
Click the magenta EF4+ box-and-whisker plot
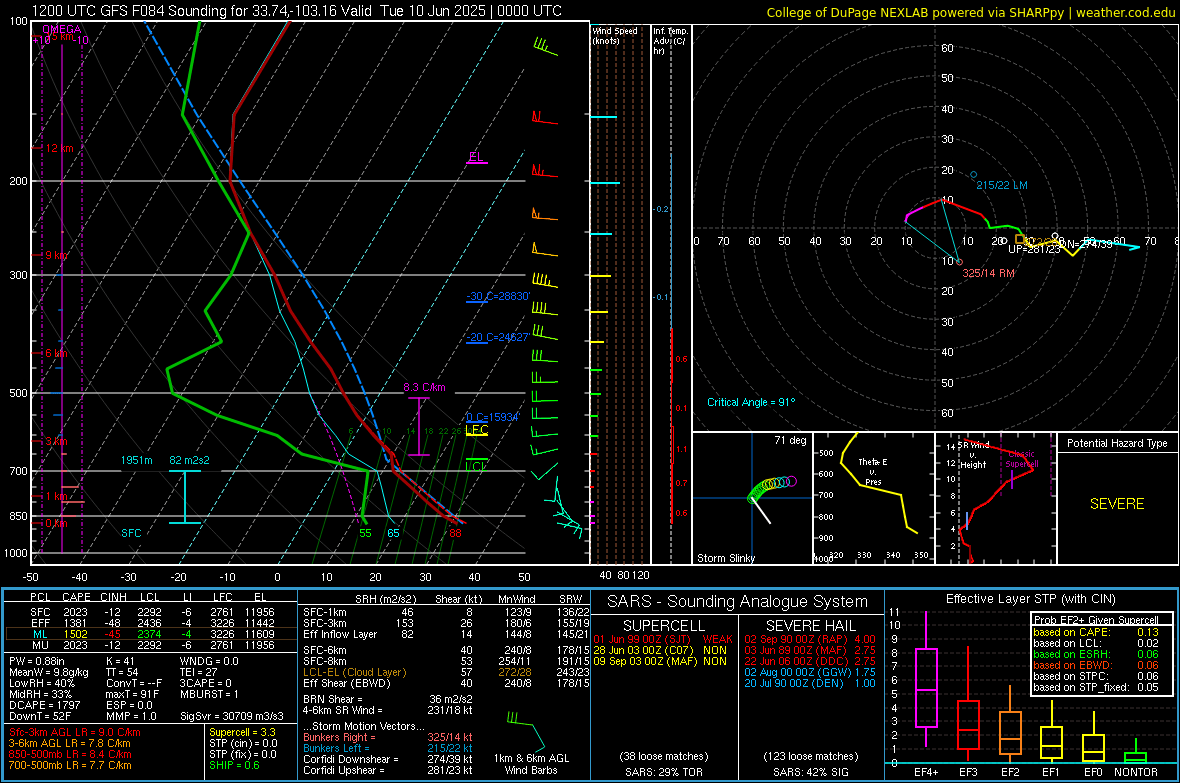pyautogui.click(x=926, y=679)
